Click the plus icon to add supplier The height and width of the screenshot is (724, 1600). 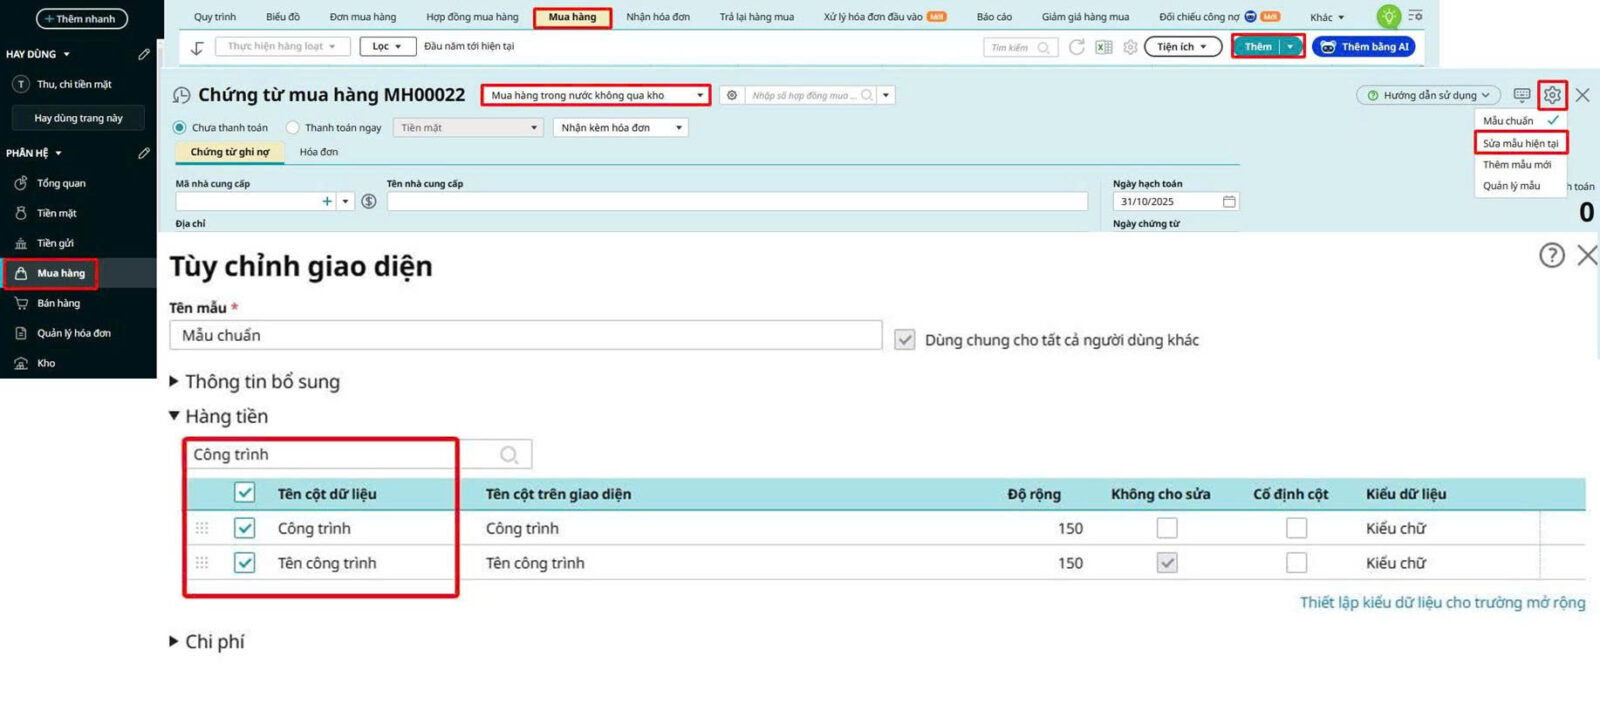(327, 201)
